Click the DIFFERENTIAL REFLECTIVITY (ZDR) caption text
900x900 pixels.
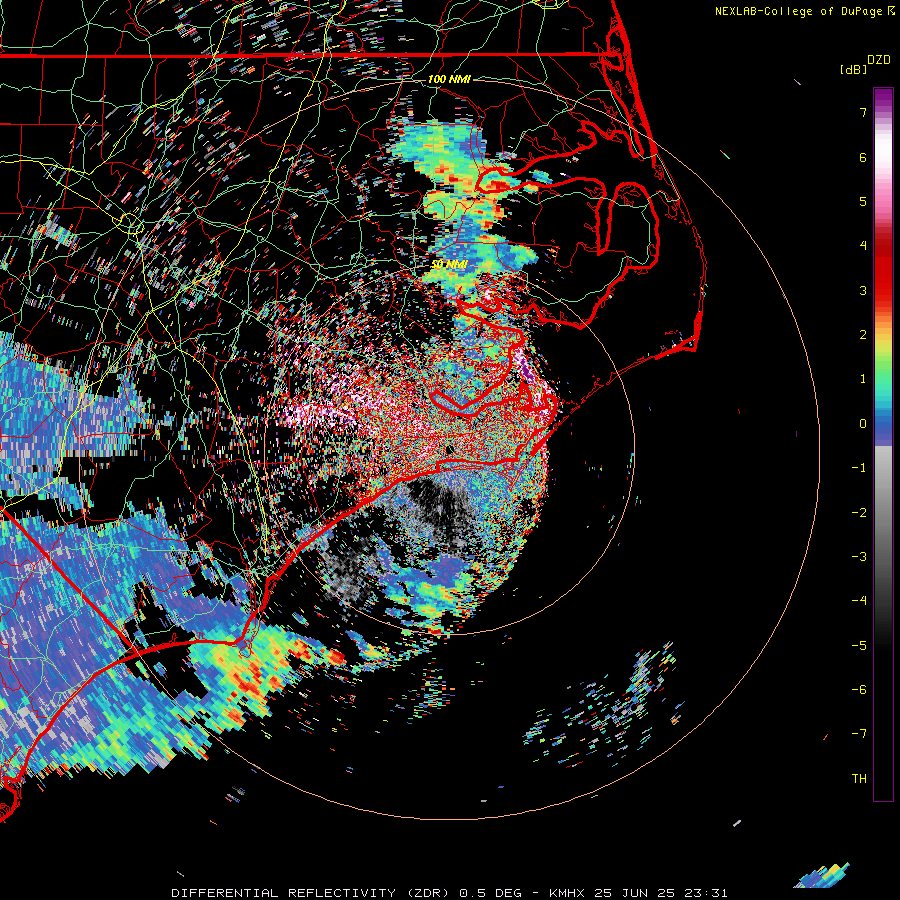[312, 893]
